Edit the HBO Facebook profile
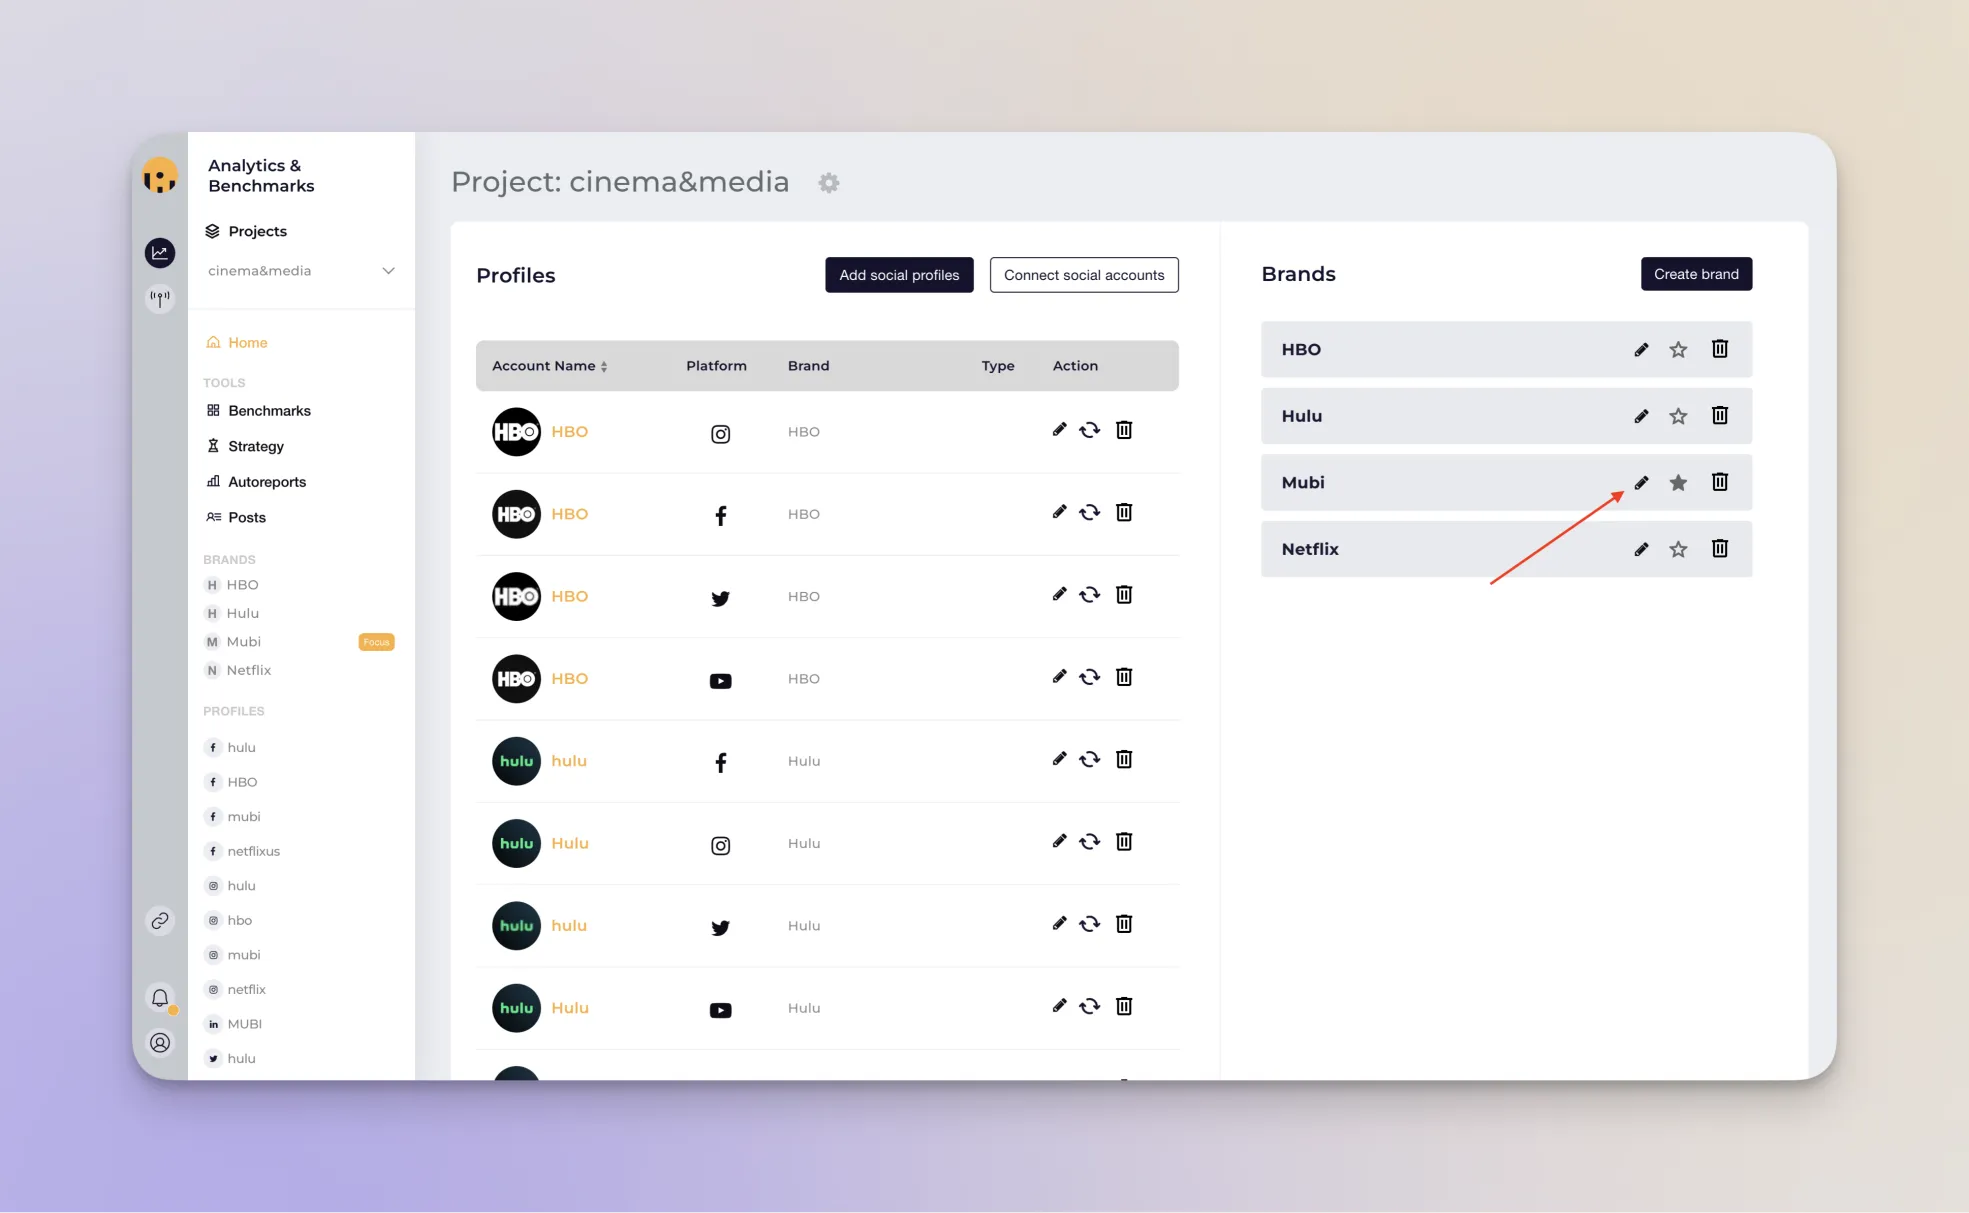1969x1213 pixels. tap(1059, 512)
